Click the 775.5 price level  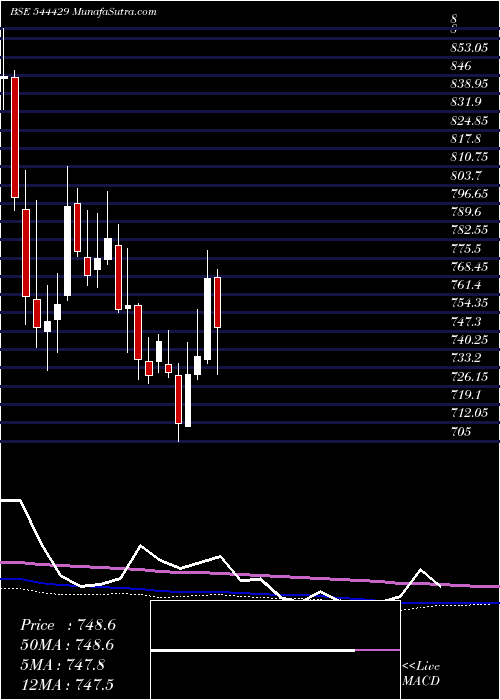(466, 248)
